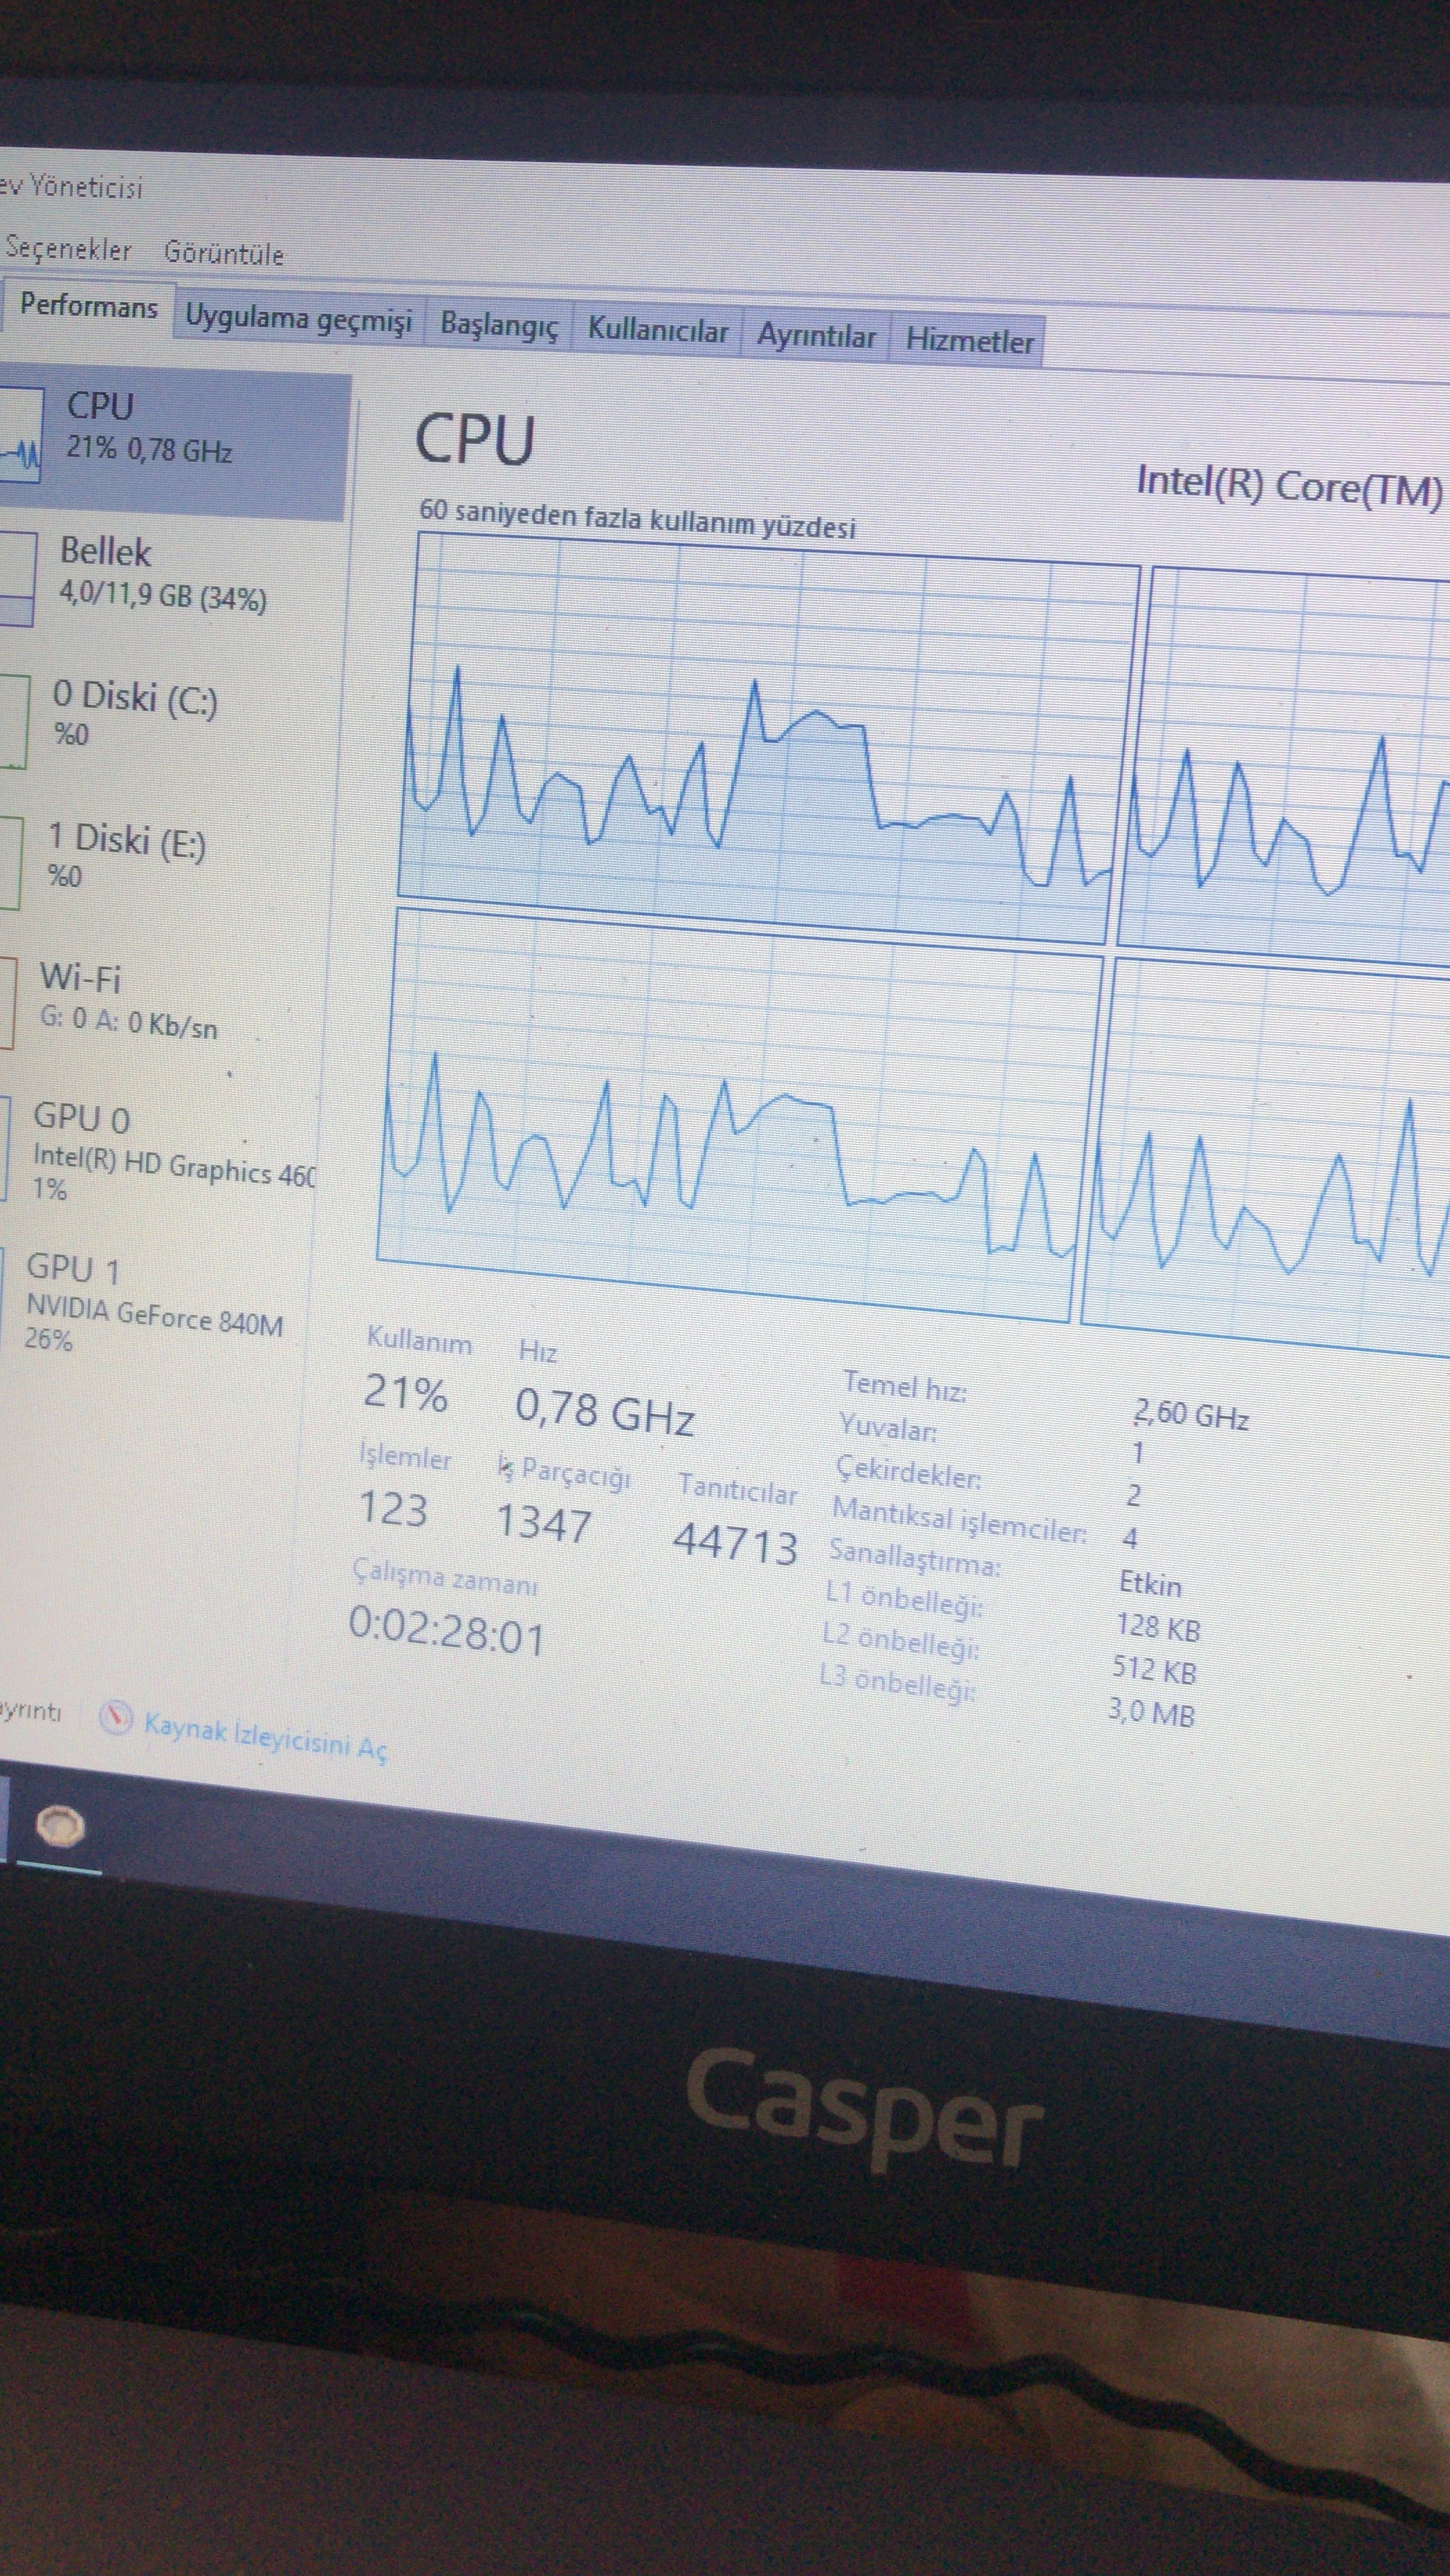
Task: Click the Resource Monitor gauge icon
Action: click(x=116, y=1718)
